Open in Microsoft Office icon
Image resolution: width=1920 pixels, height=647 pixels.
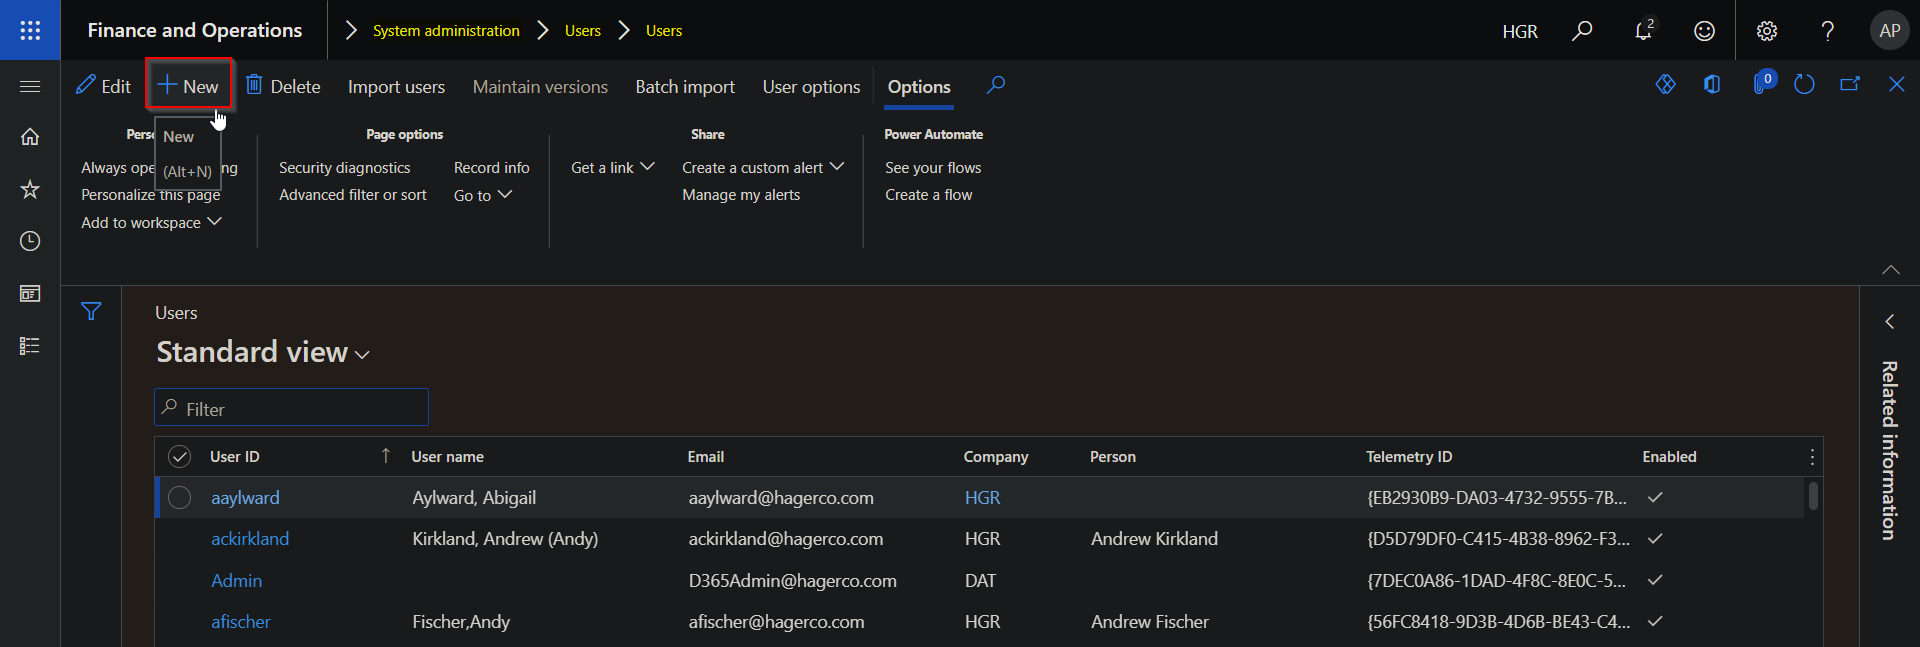[1712, 85]
